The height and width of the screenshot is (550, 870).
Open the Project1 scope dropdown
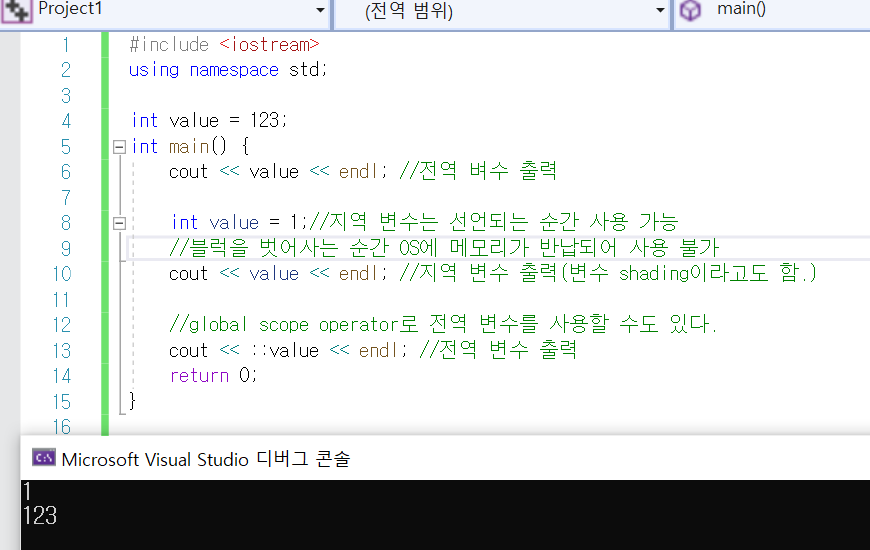320,10
